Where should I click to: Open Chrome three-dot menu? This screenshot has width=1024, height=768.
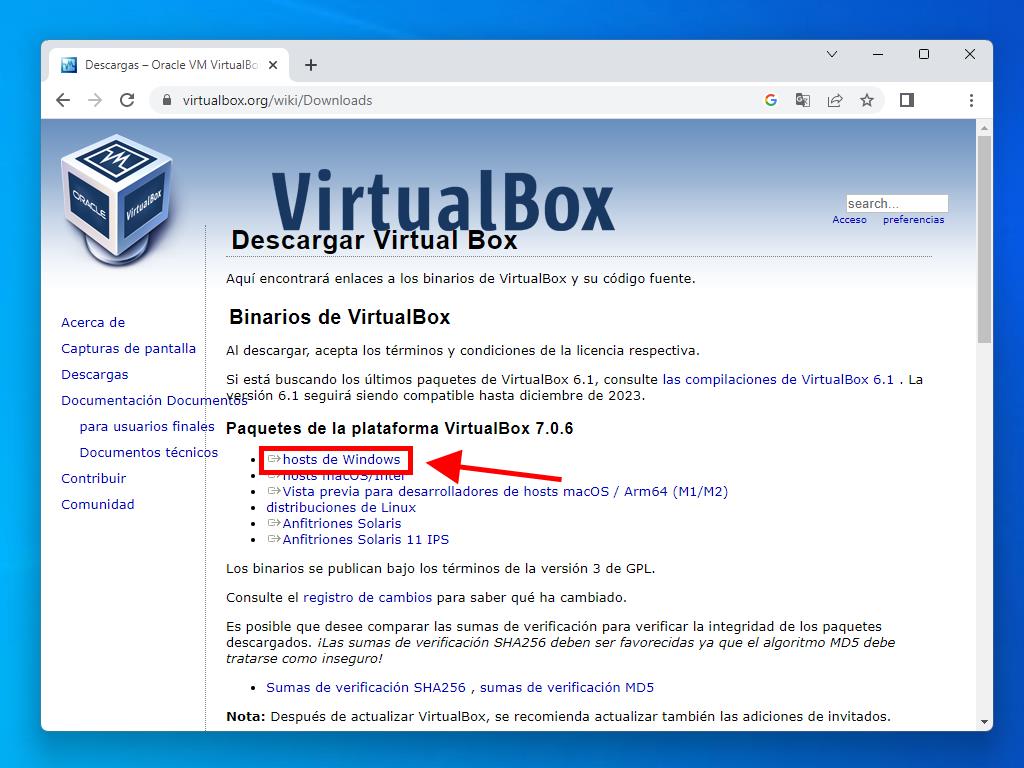tap(971, 100)
